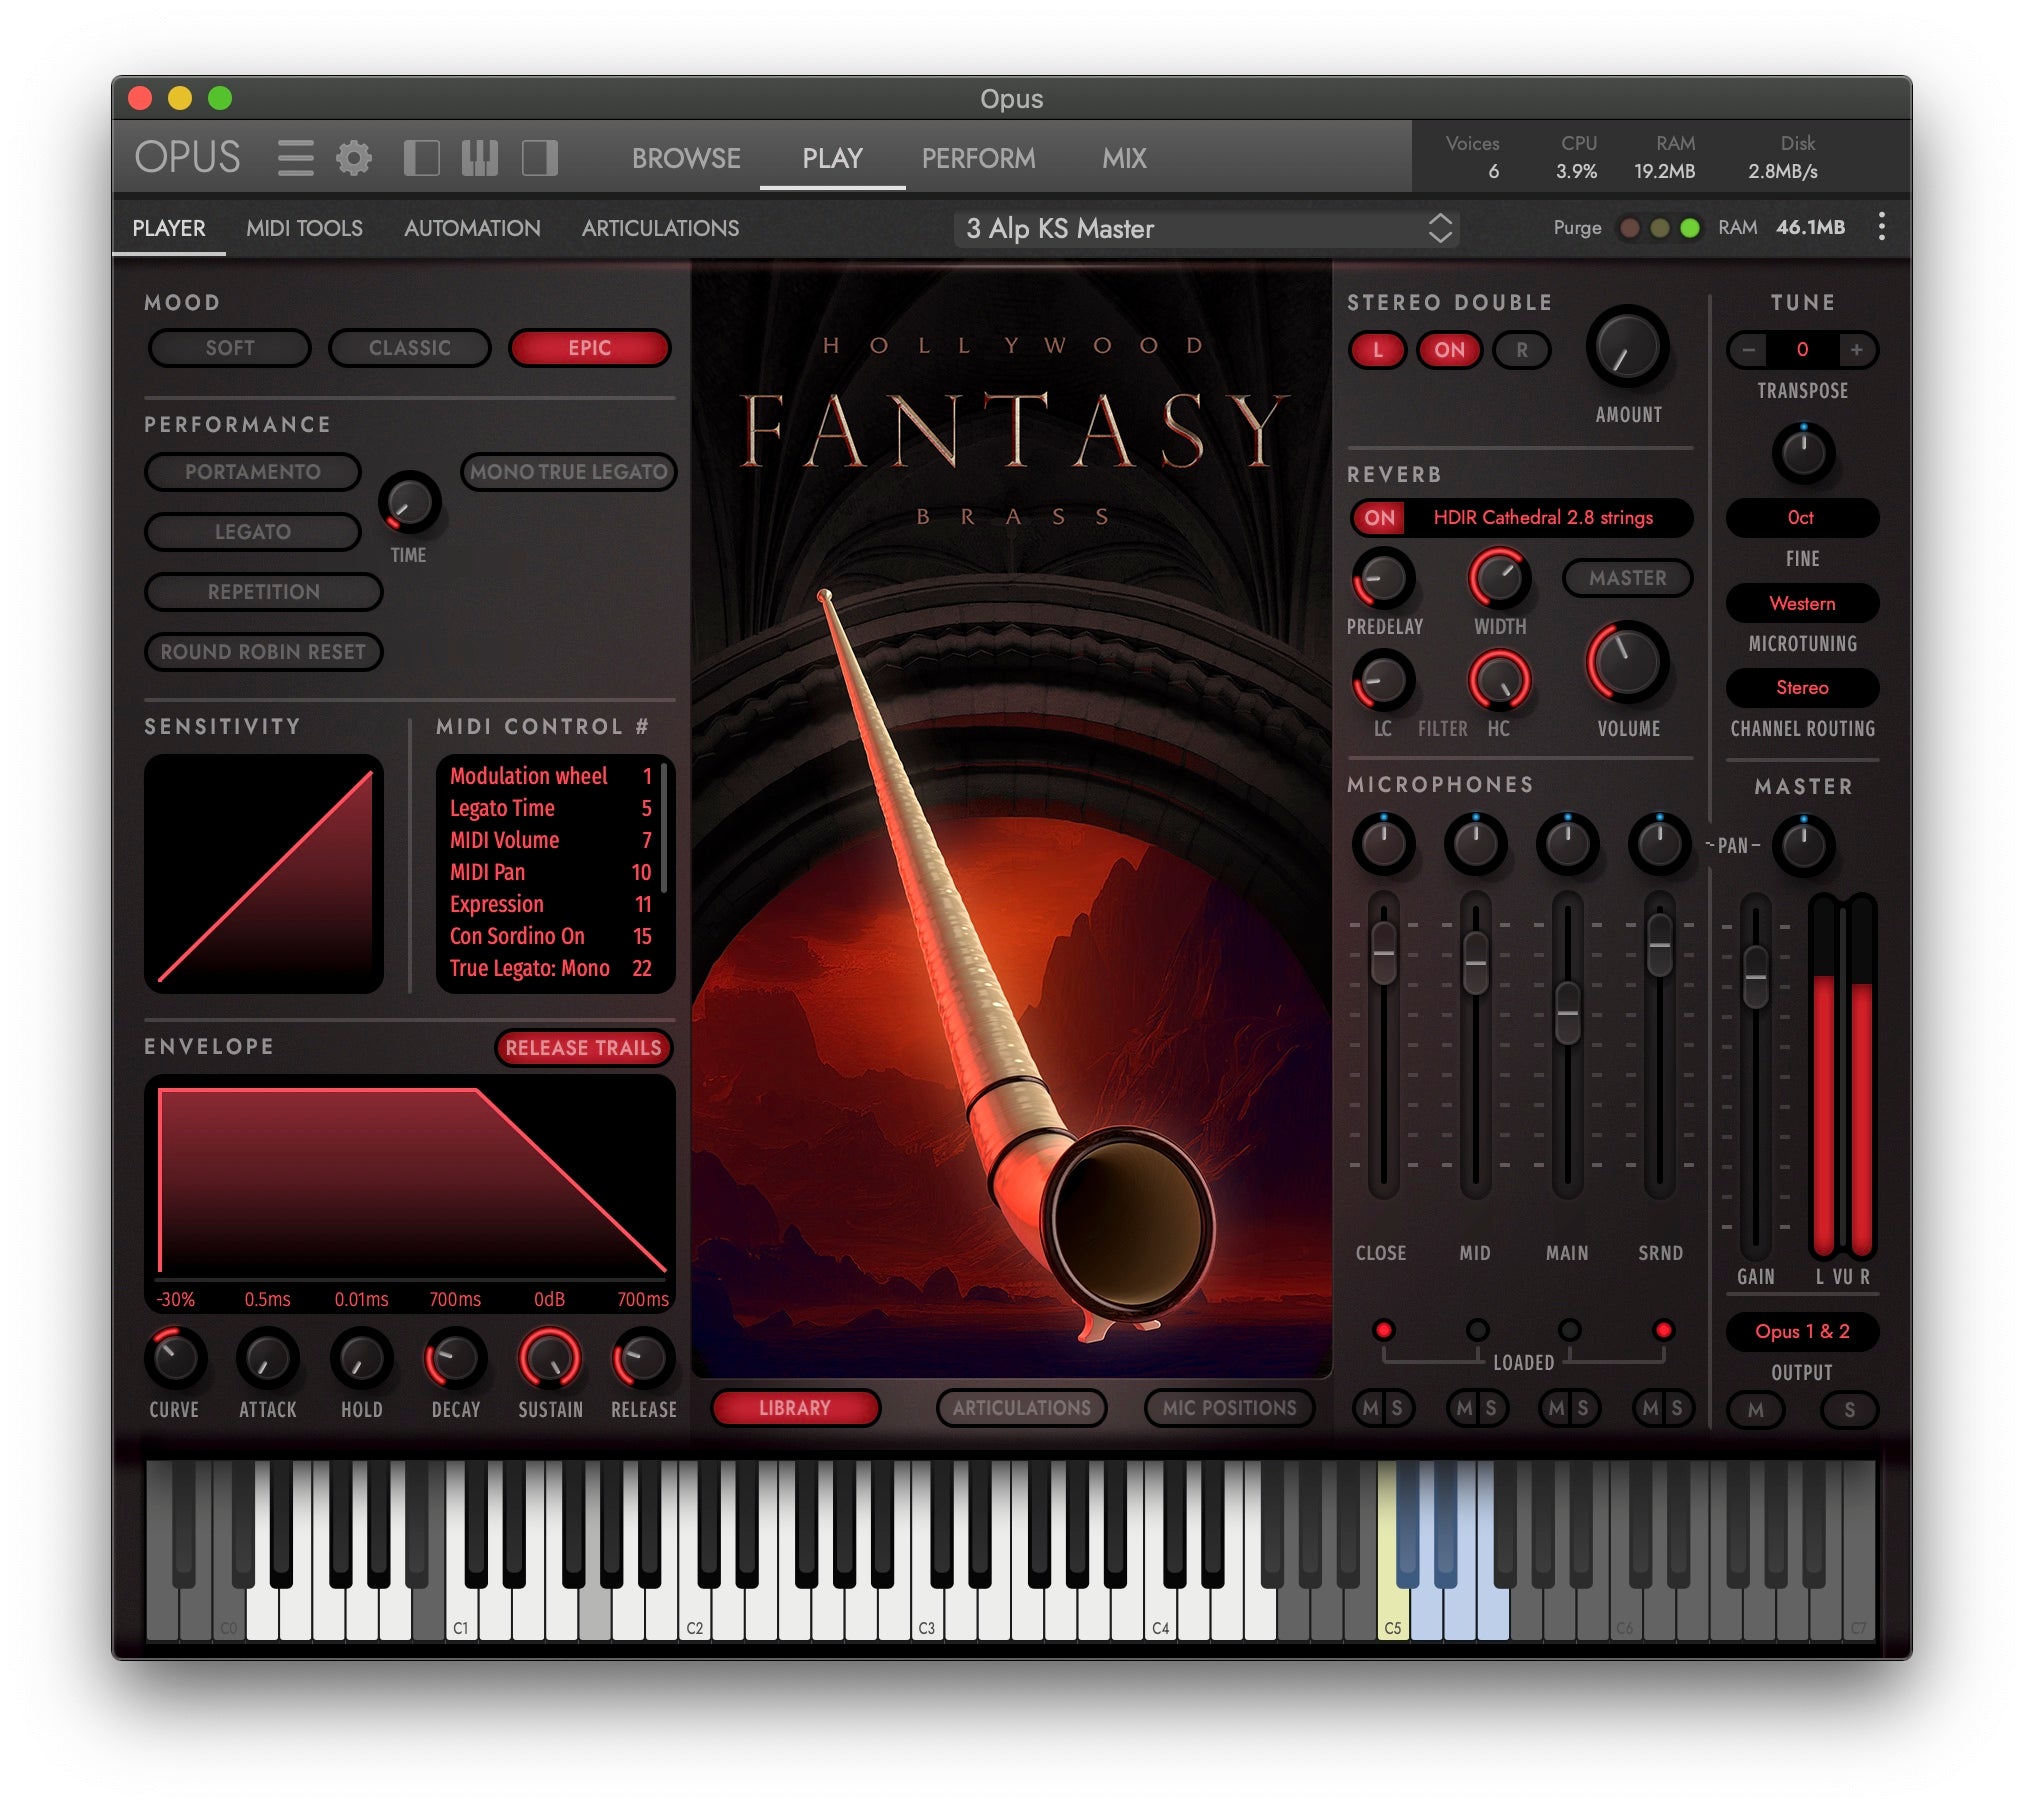The height and width of the screenshot is (1808, 2024).
Task: Open the hamburger menu in the top toolbar
Action: [x=295, y=158]
